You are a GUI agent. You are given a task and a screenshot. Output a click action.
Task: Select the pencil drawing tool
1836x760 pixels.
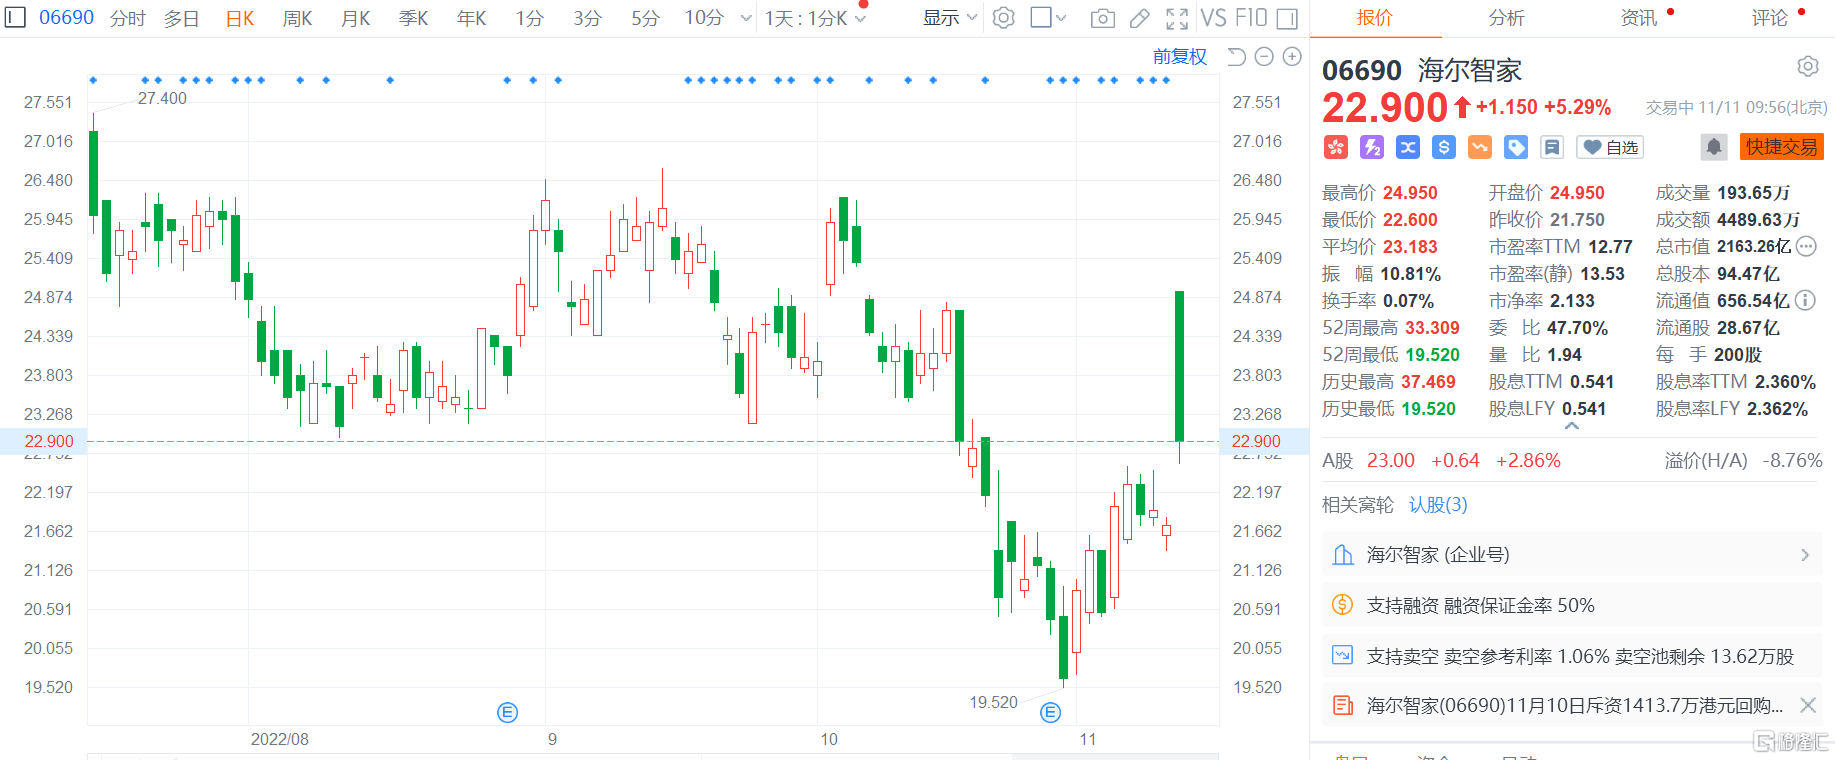tap(1139, 18)
